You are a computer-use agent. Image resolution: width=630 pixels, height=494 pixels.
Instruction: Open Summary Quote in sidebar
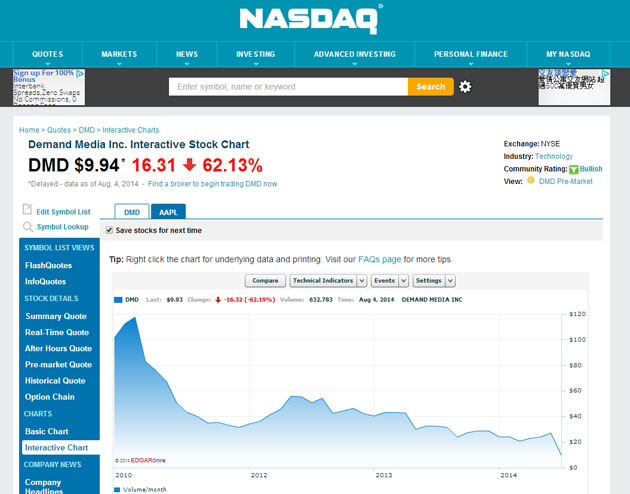56,316
